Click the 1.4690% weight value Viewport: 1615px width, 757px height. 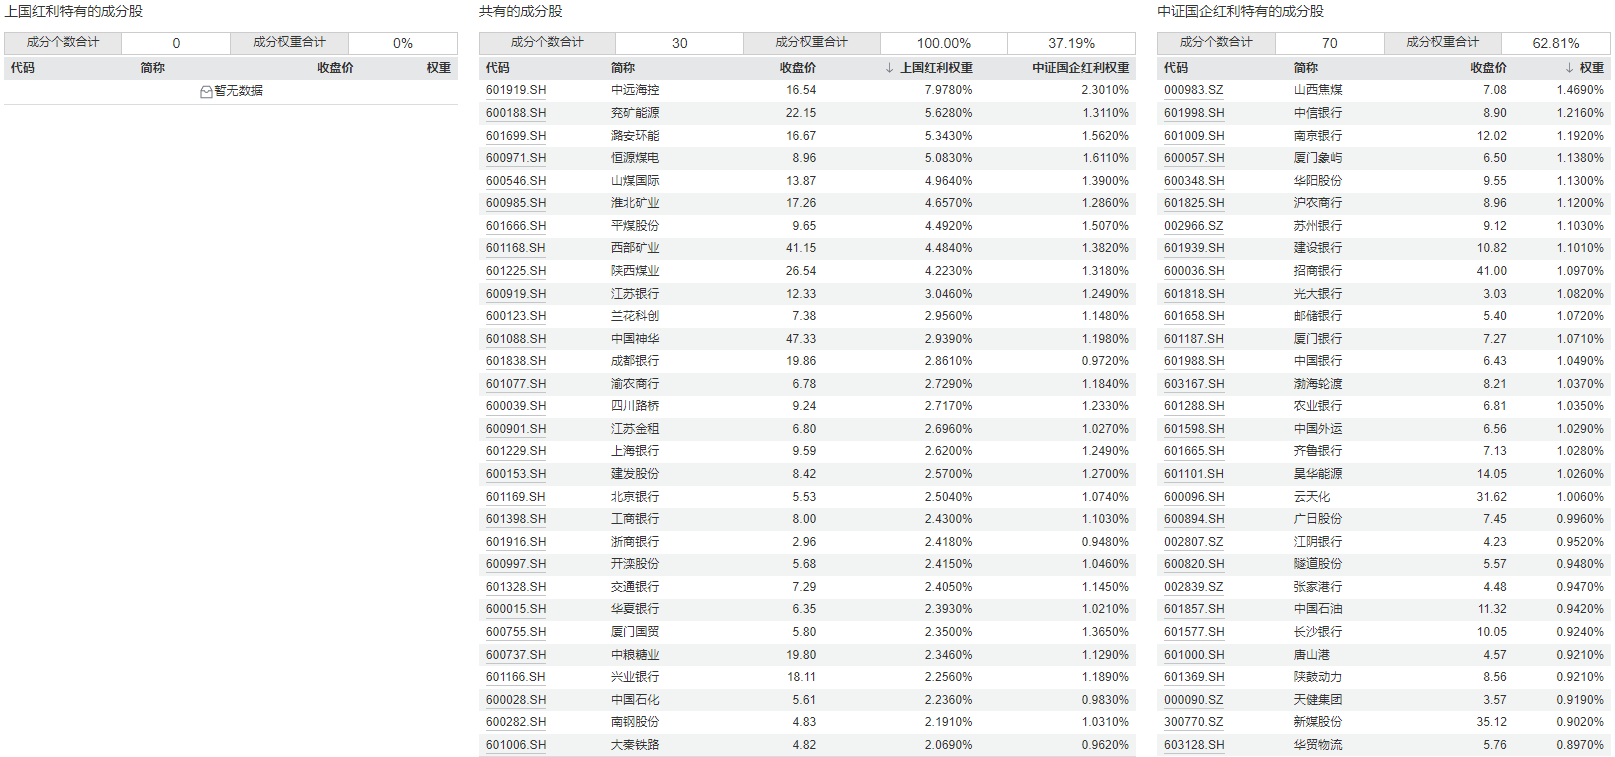(x=1580, y=90)
